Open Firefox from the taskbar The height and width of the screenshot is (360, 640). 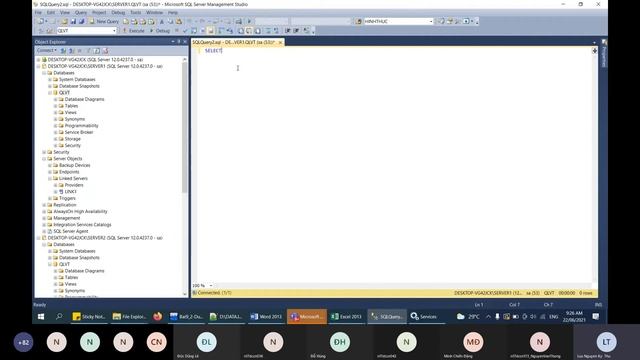coord(158,316)
